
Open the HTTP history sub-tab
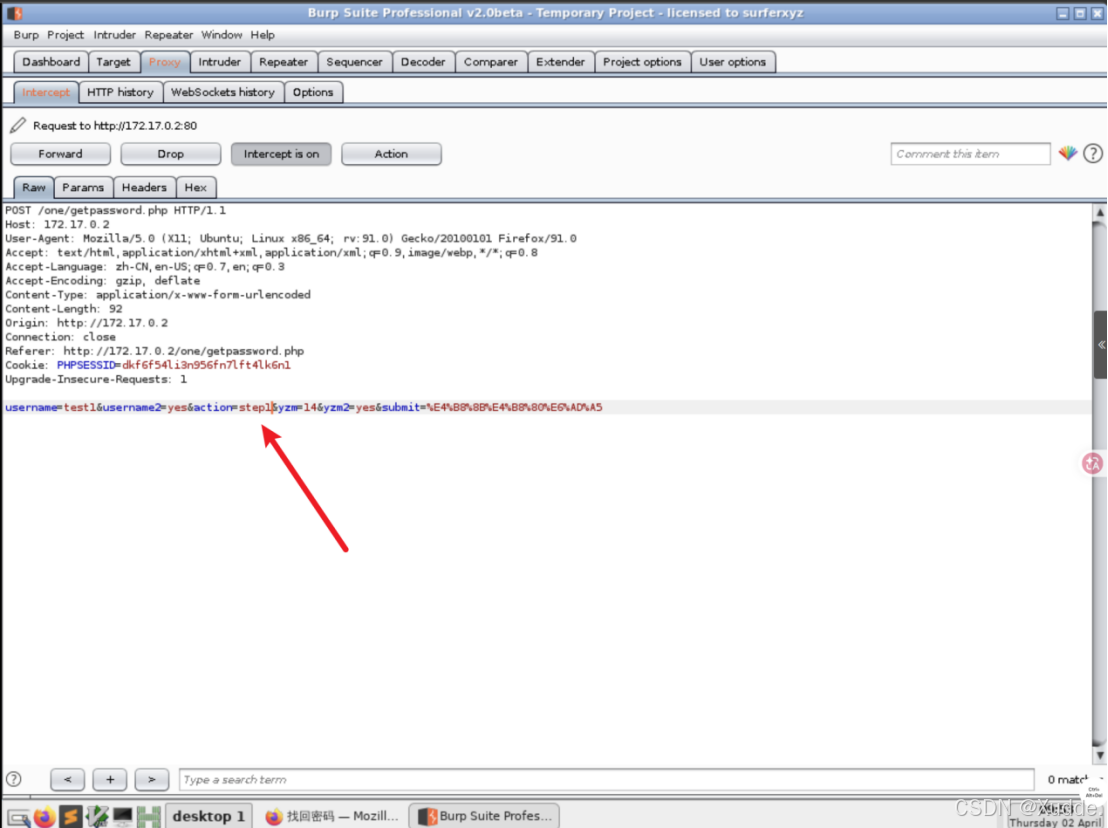click(x=120, y=93)
